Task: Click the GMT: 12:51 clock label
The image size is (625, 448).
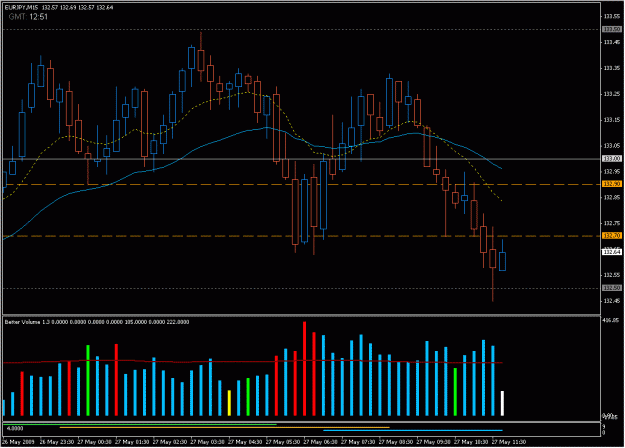Action: [x=28, y=17]
